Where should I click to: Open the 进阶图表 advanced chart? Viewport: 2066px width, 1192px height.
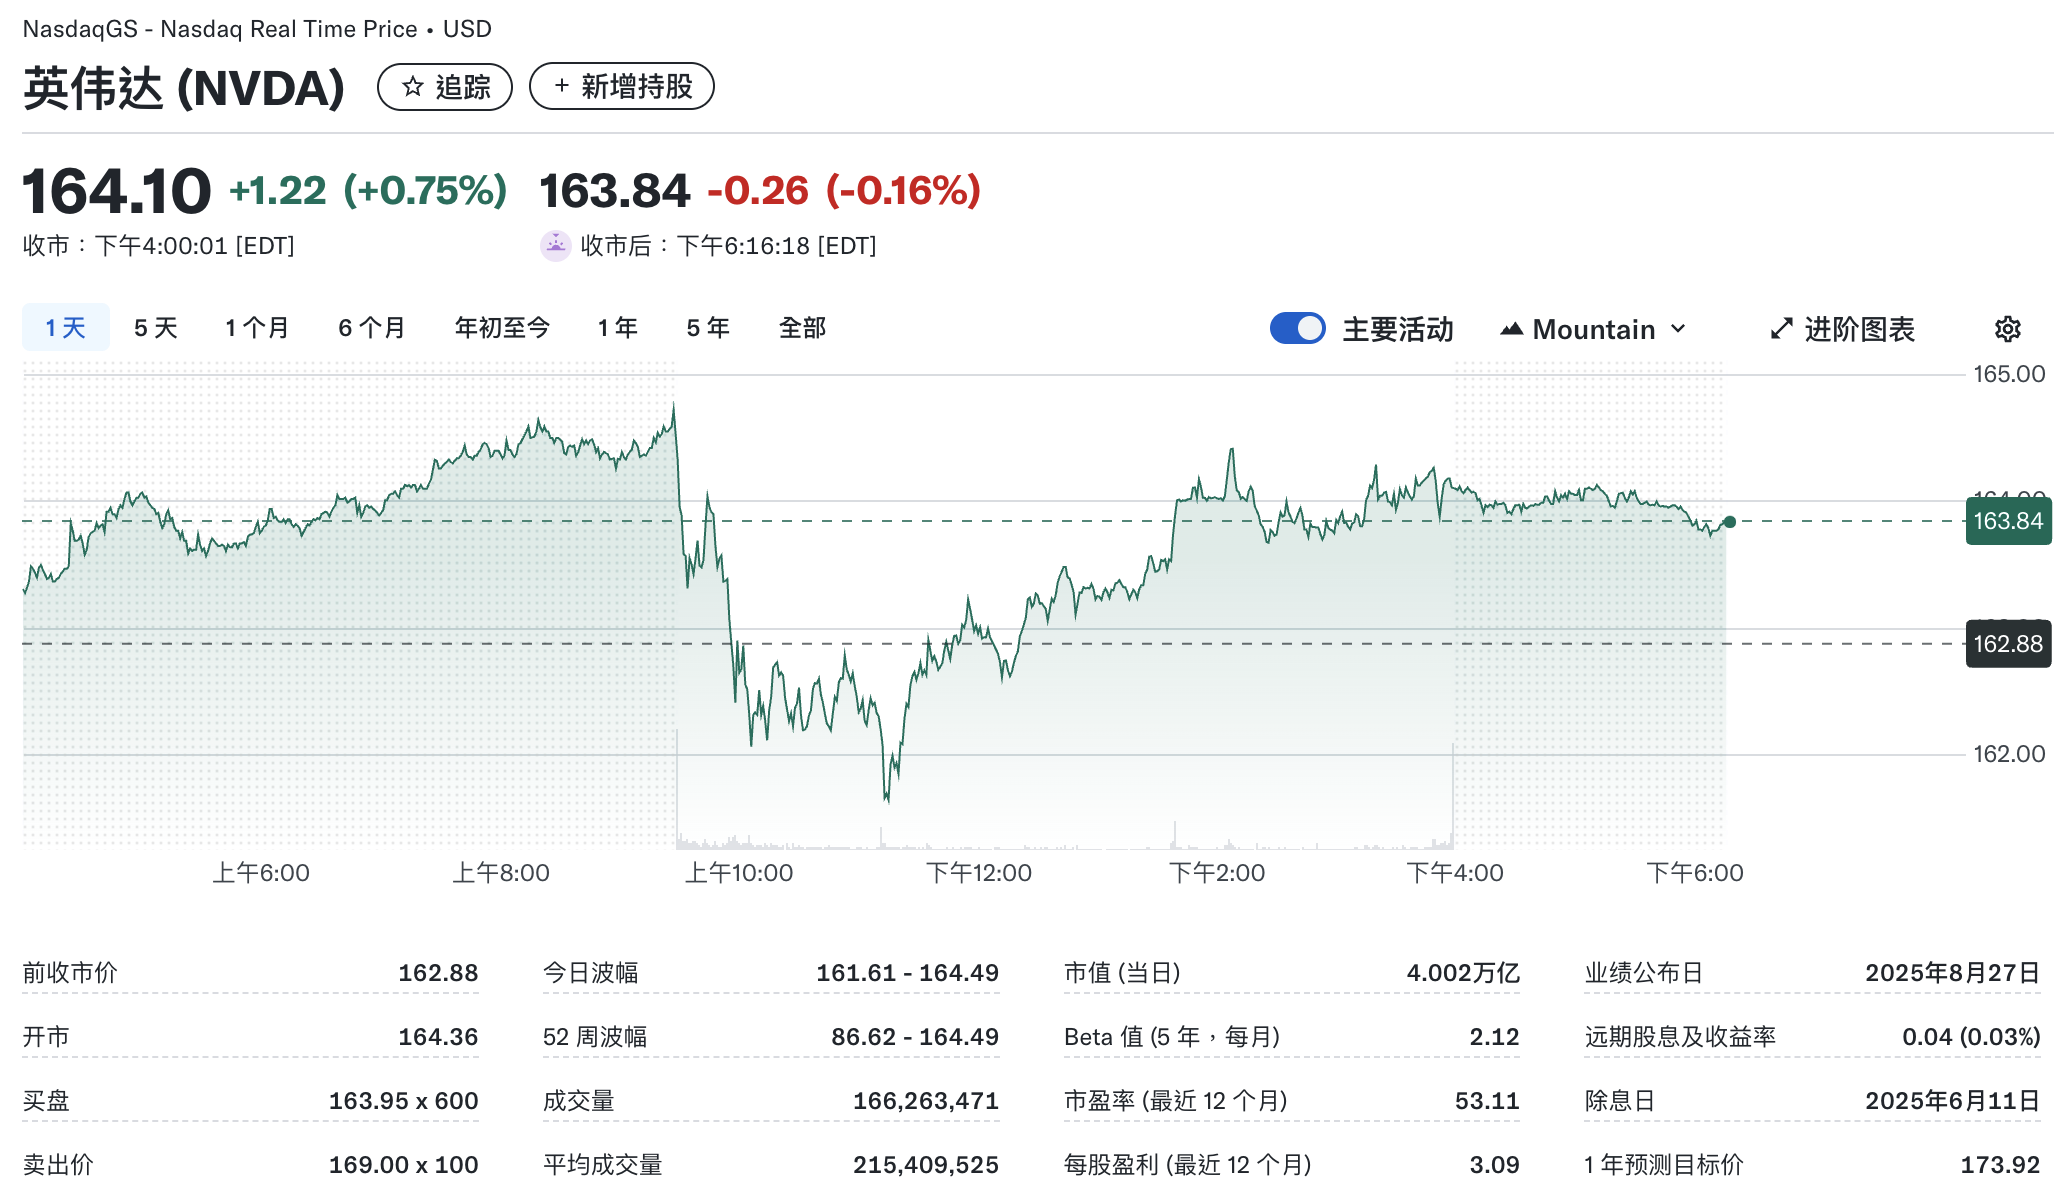pos(1843,329)
